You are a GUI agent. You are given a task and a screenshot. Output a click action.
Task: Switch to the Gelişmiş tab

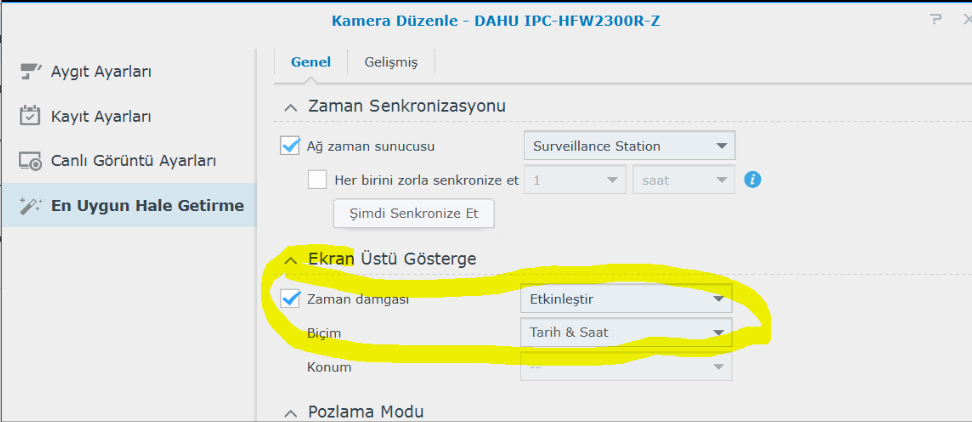(391, 62)
